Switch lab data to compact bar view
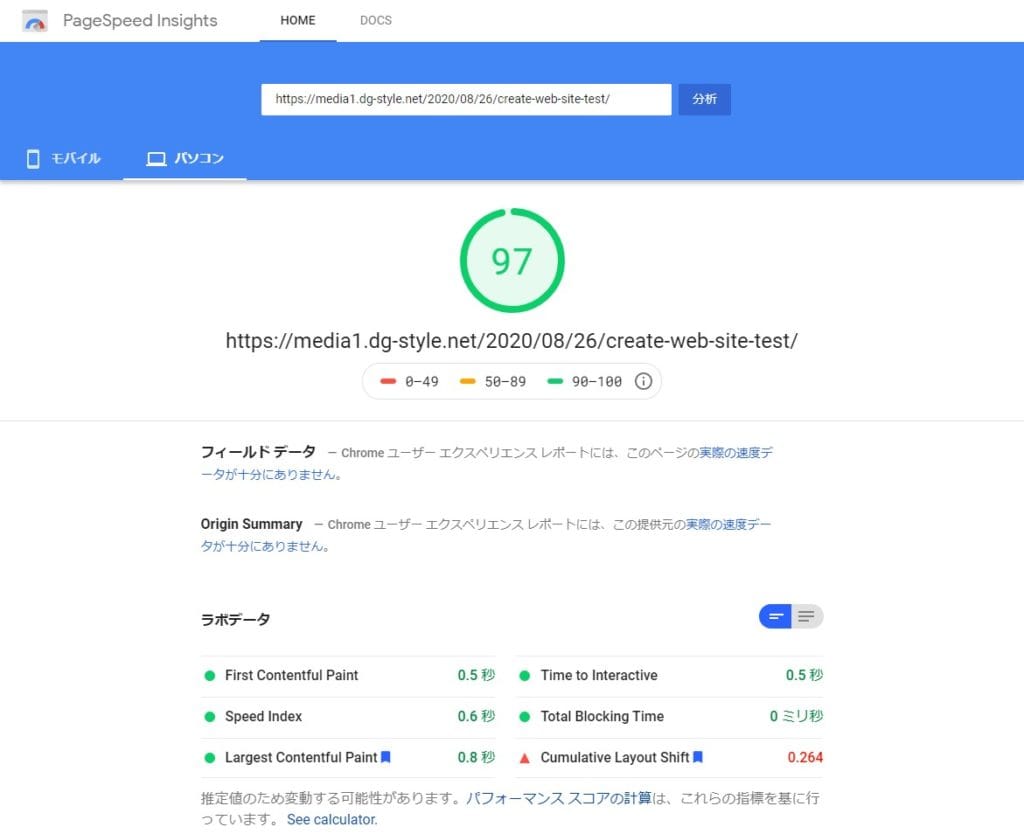Screen dimensions: 1024x834 point(775,616)
